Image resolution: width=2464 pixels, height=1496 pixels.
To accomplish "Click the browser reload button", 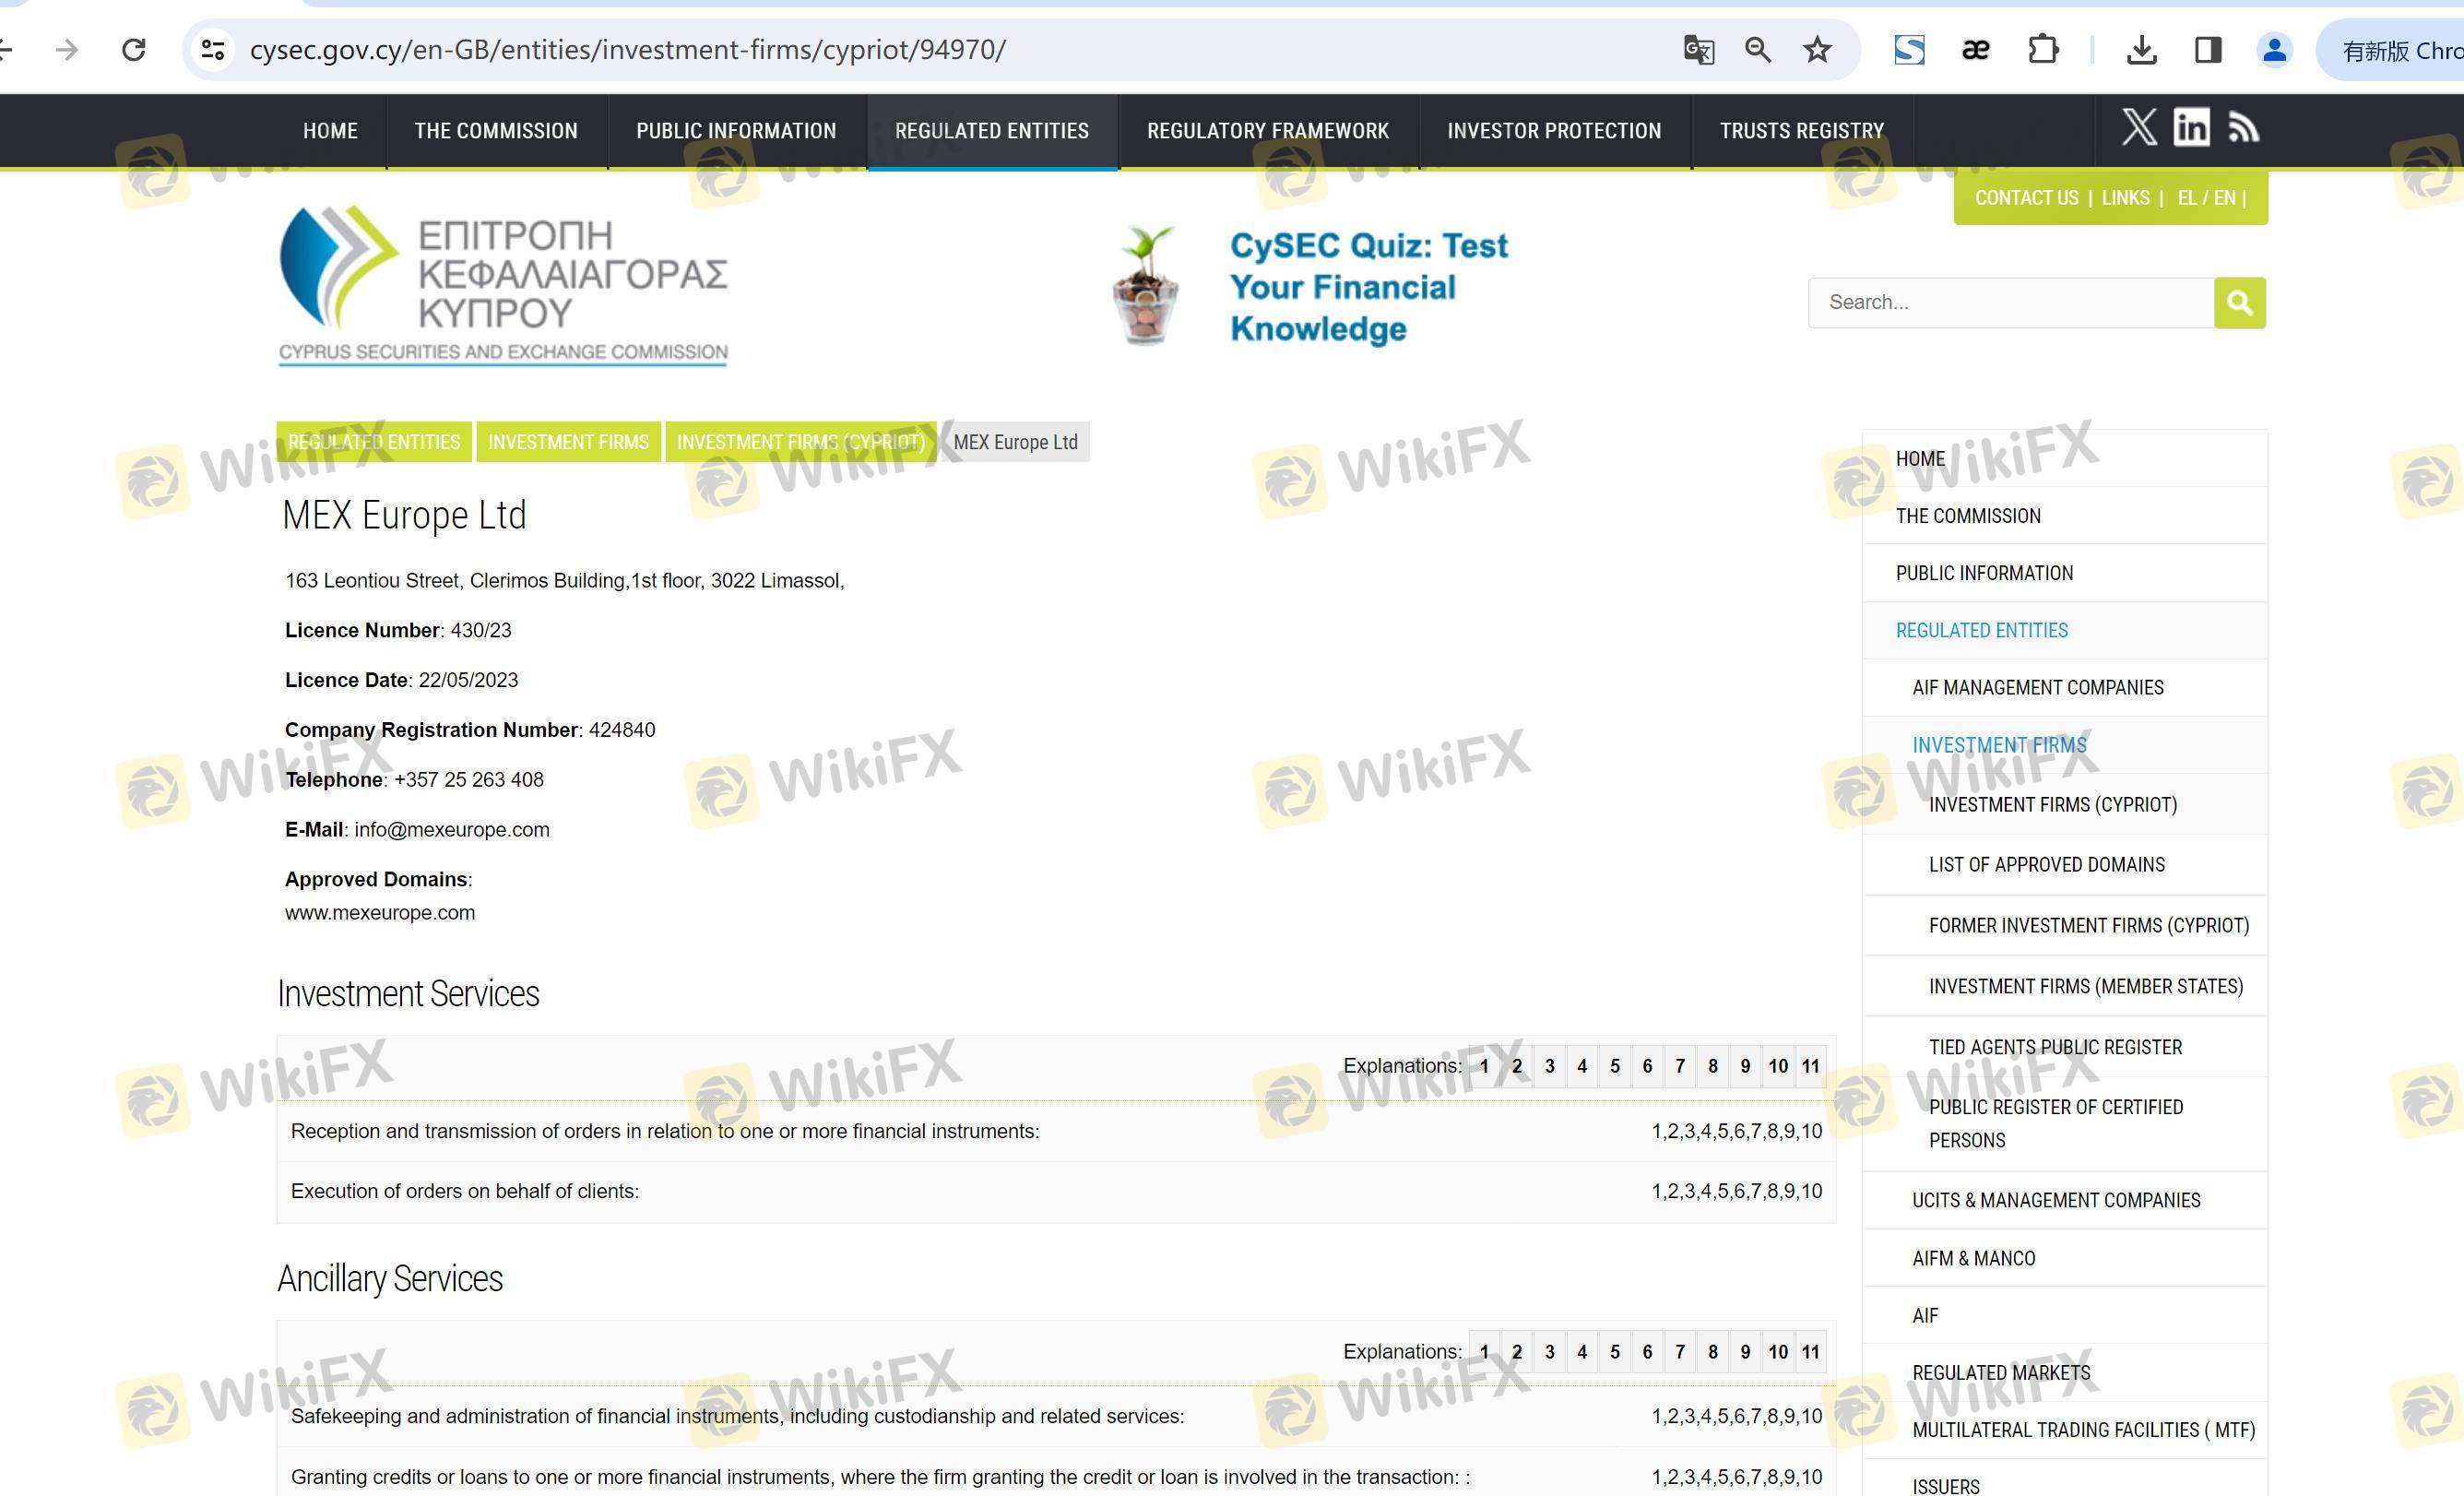I will pos(134,50).
